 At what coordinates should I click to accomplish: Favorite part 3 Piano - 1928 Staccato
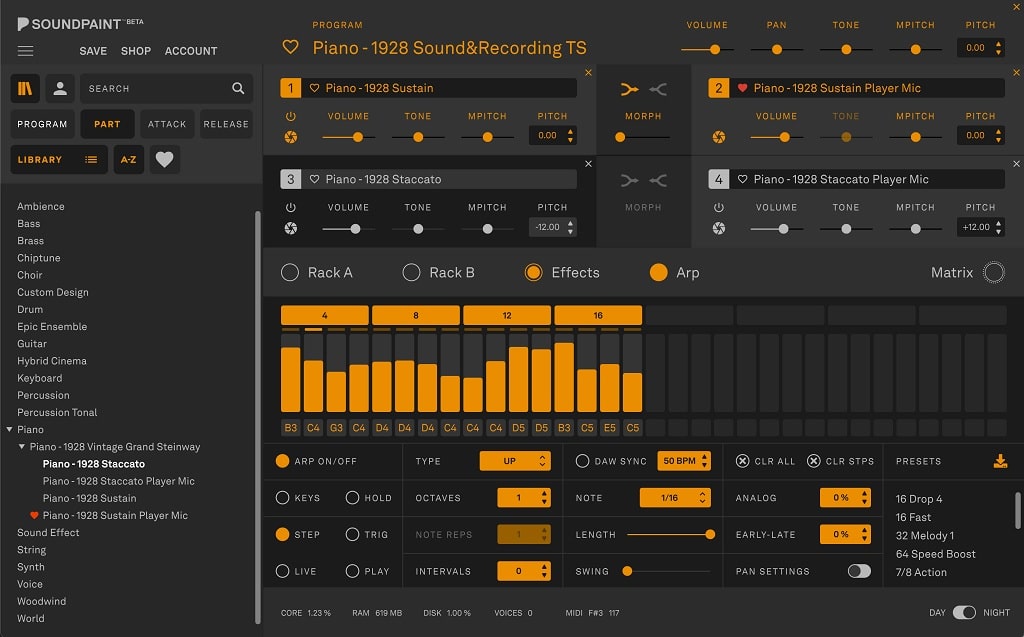point(314,179)
